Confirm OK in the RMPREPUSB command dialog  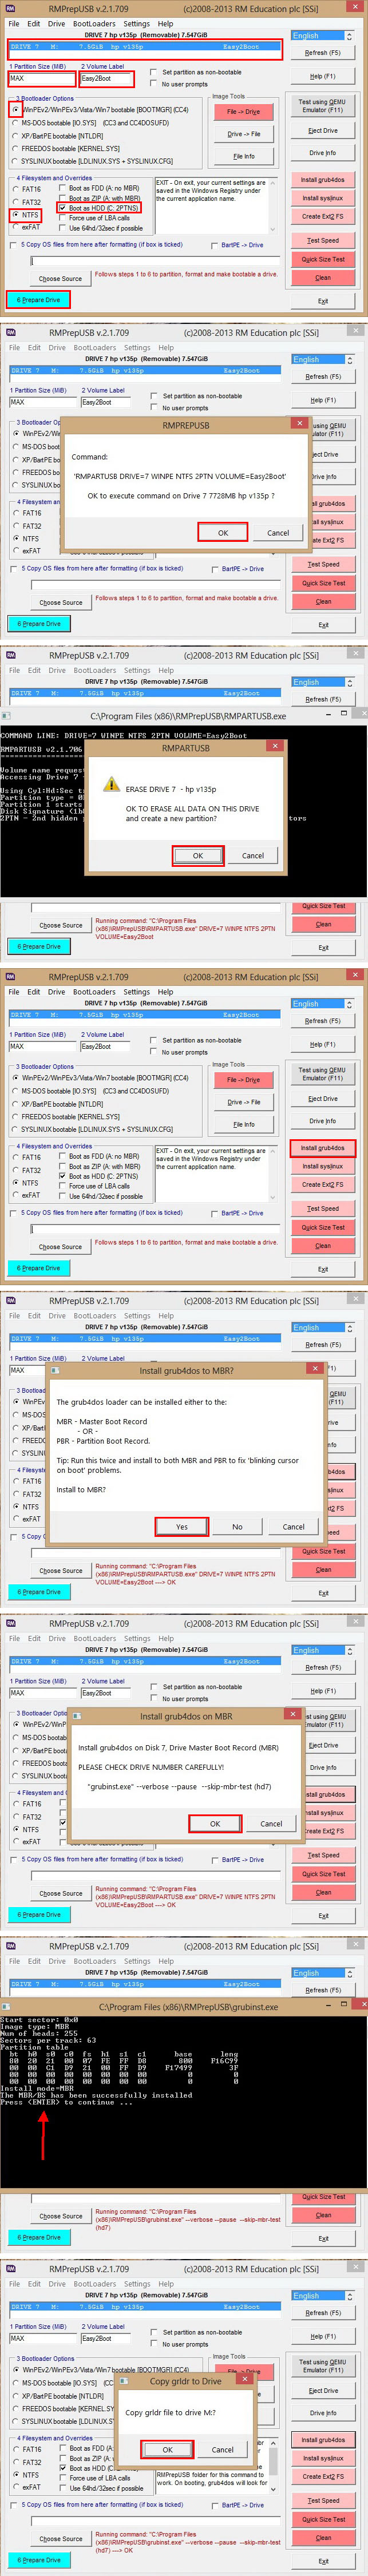(x=223, y=532)
